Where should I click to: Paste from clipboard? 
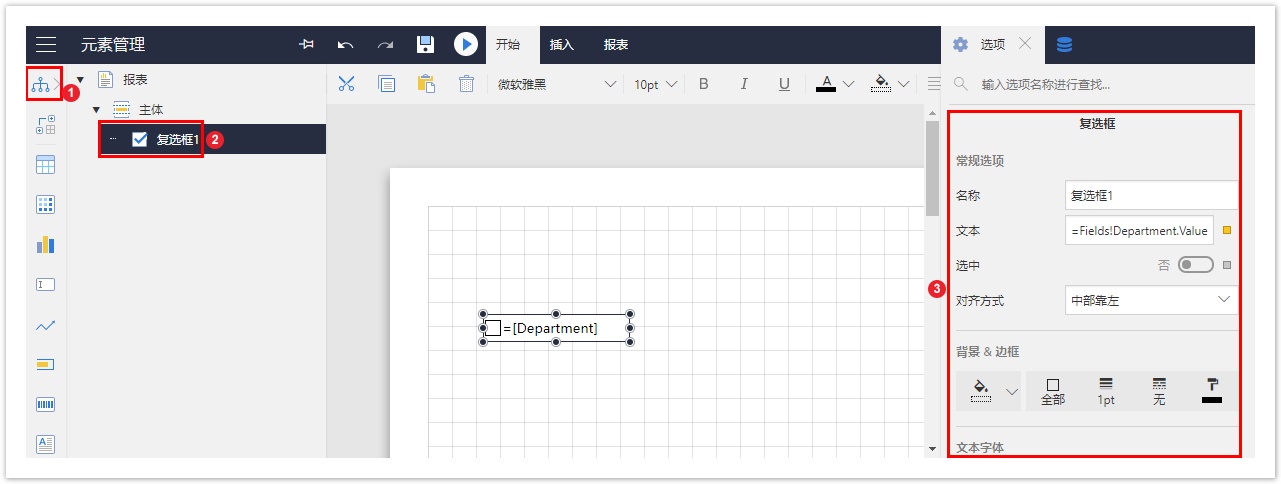tap(426, 84)
